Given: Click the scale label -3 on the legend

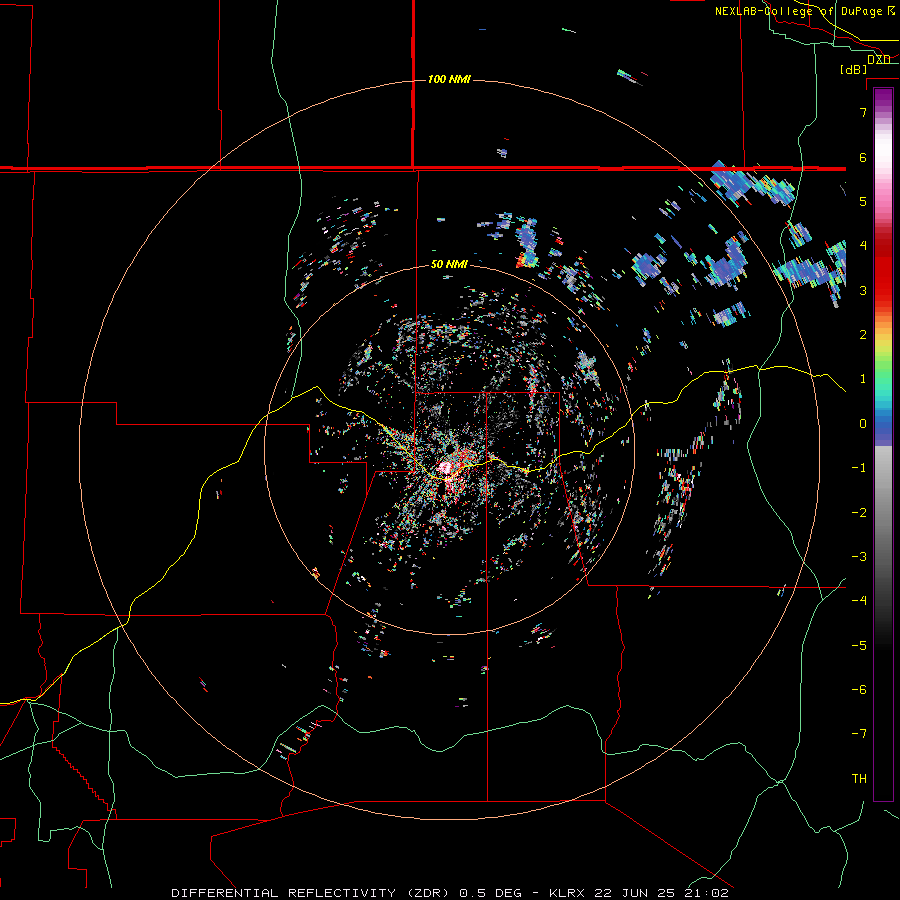Looking at the screenshot, I should (859, 556).
